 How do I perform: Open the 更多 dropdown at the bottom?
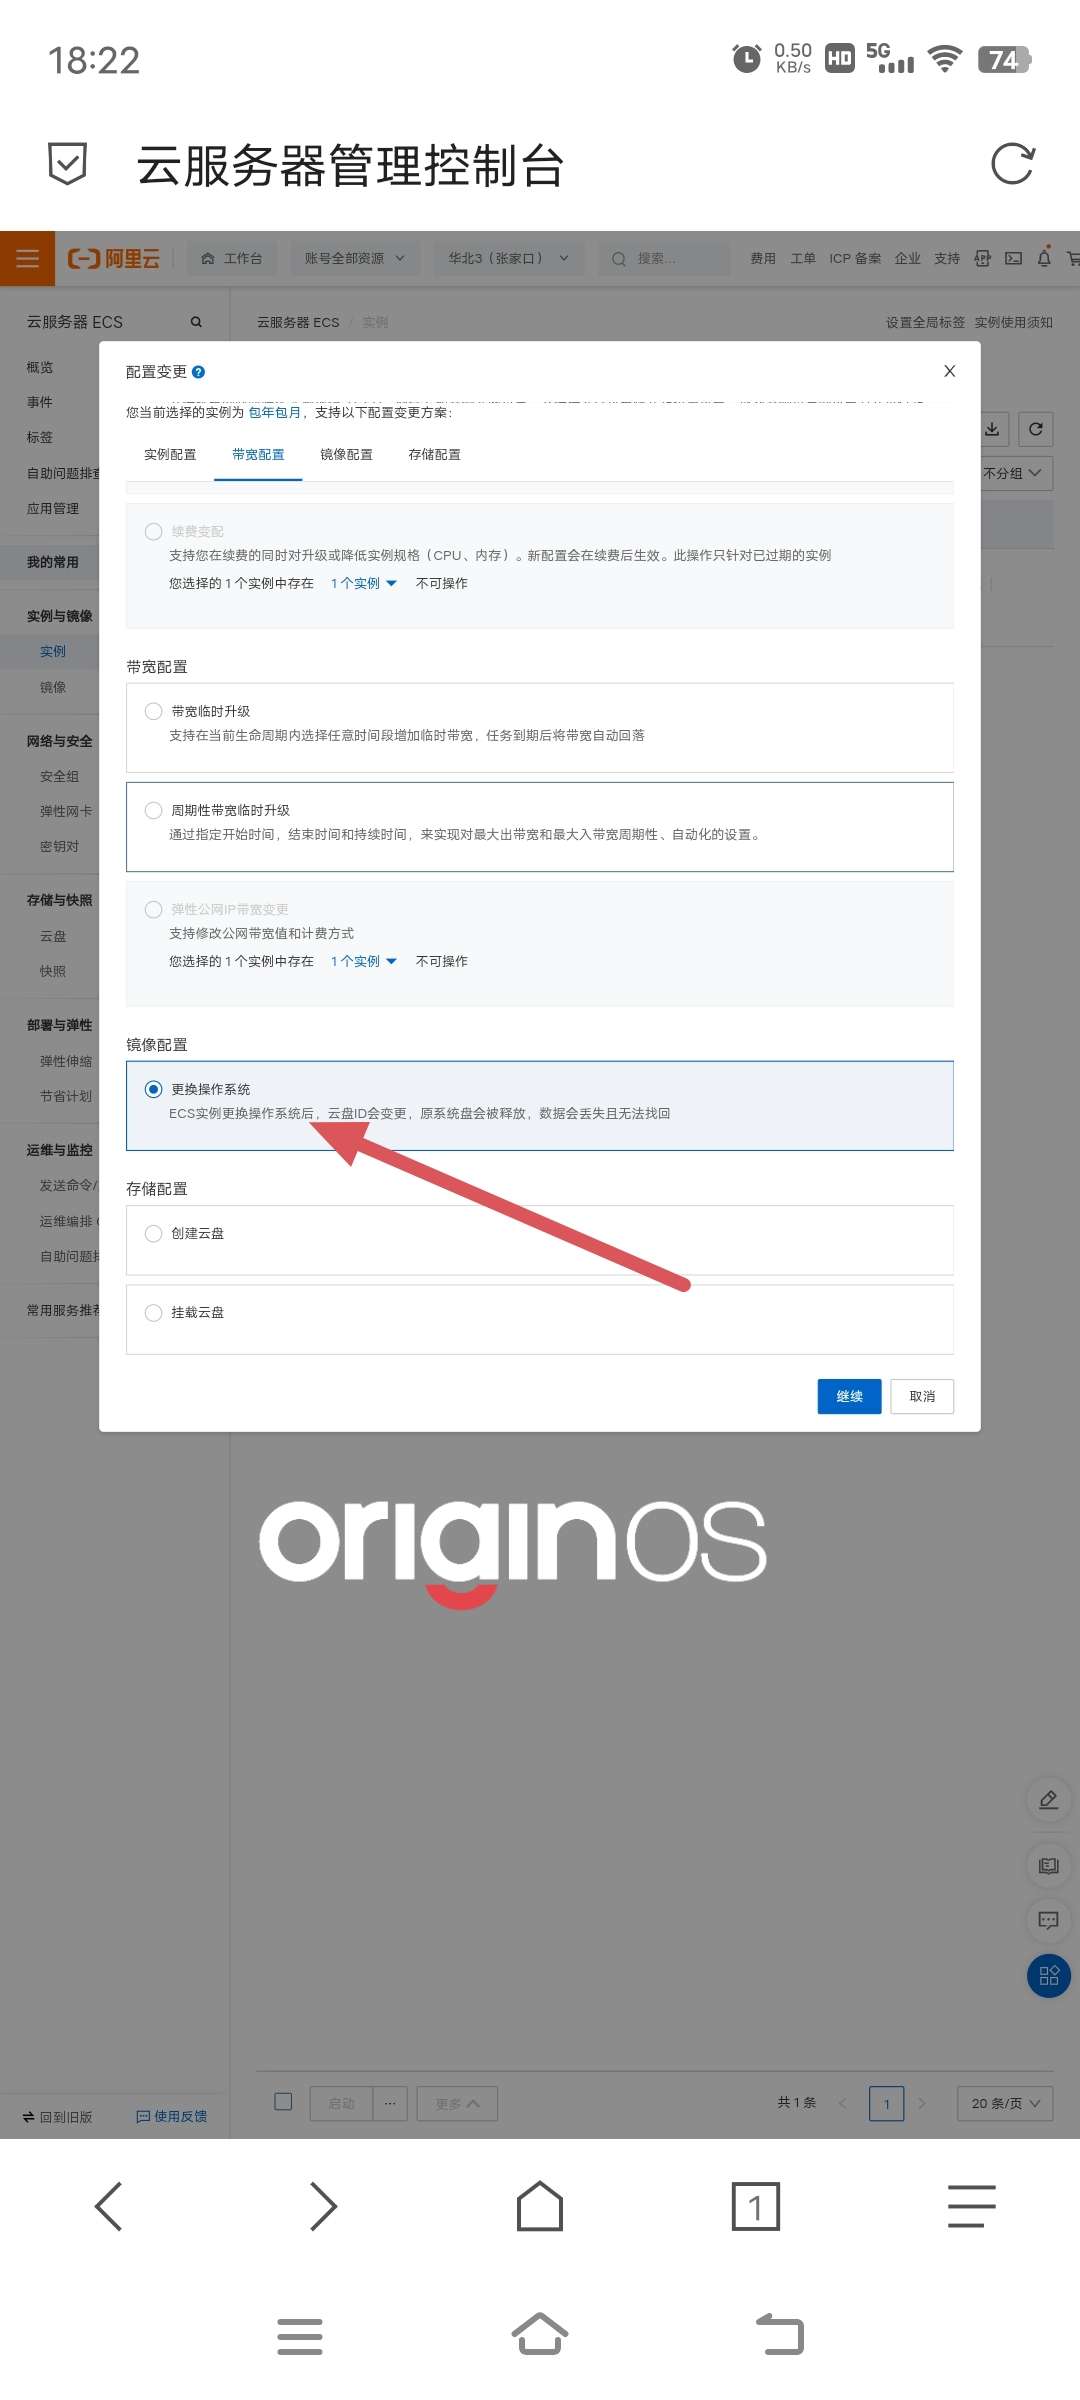pyautogui.click(x=457, y=2104)
